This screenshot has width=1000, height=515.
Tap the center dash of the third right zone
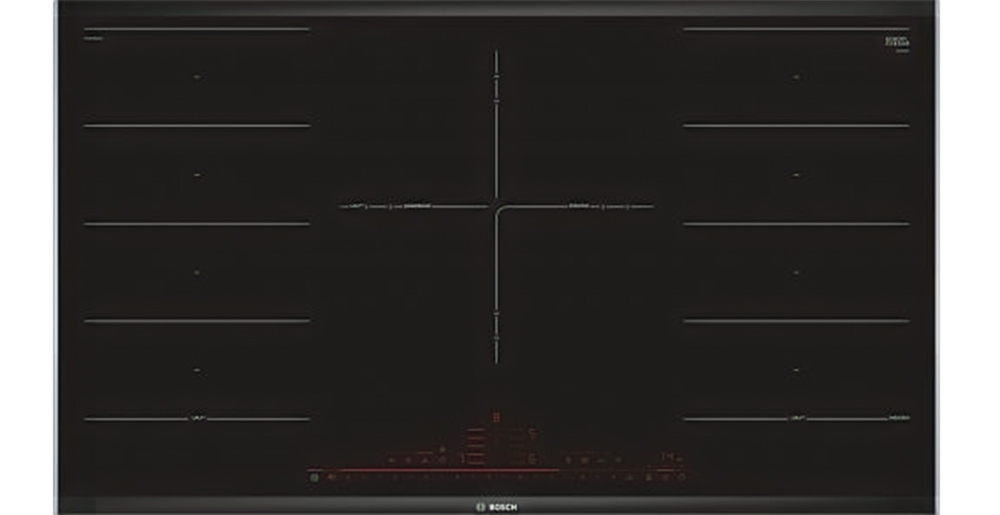pos(796,272)
